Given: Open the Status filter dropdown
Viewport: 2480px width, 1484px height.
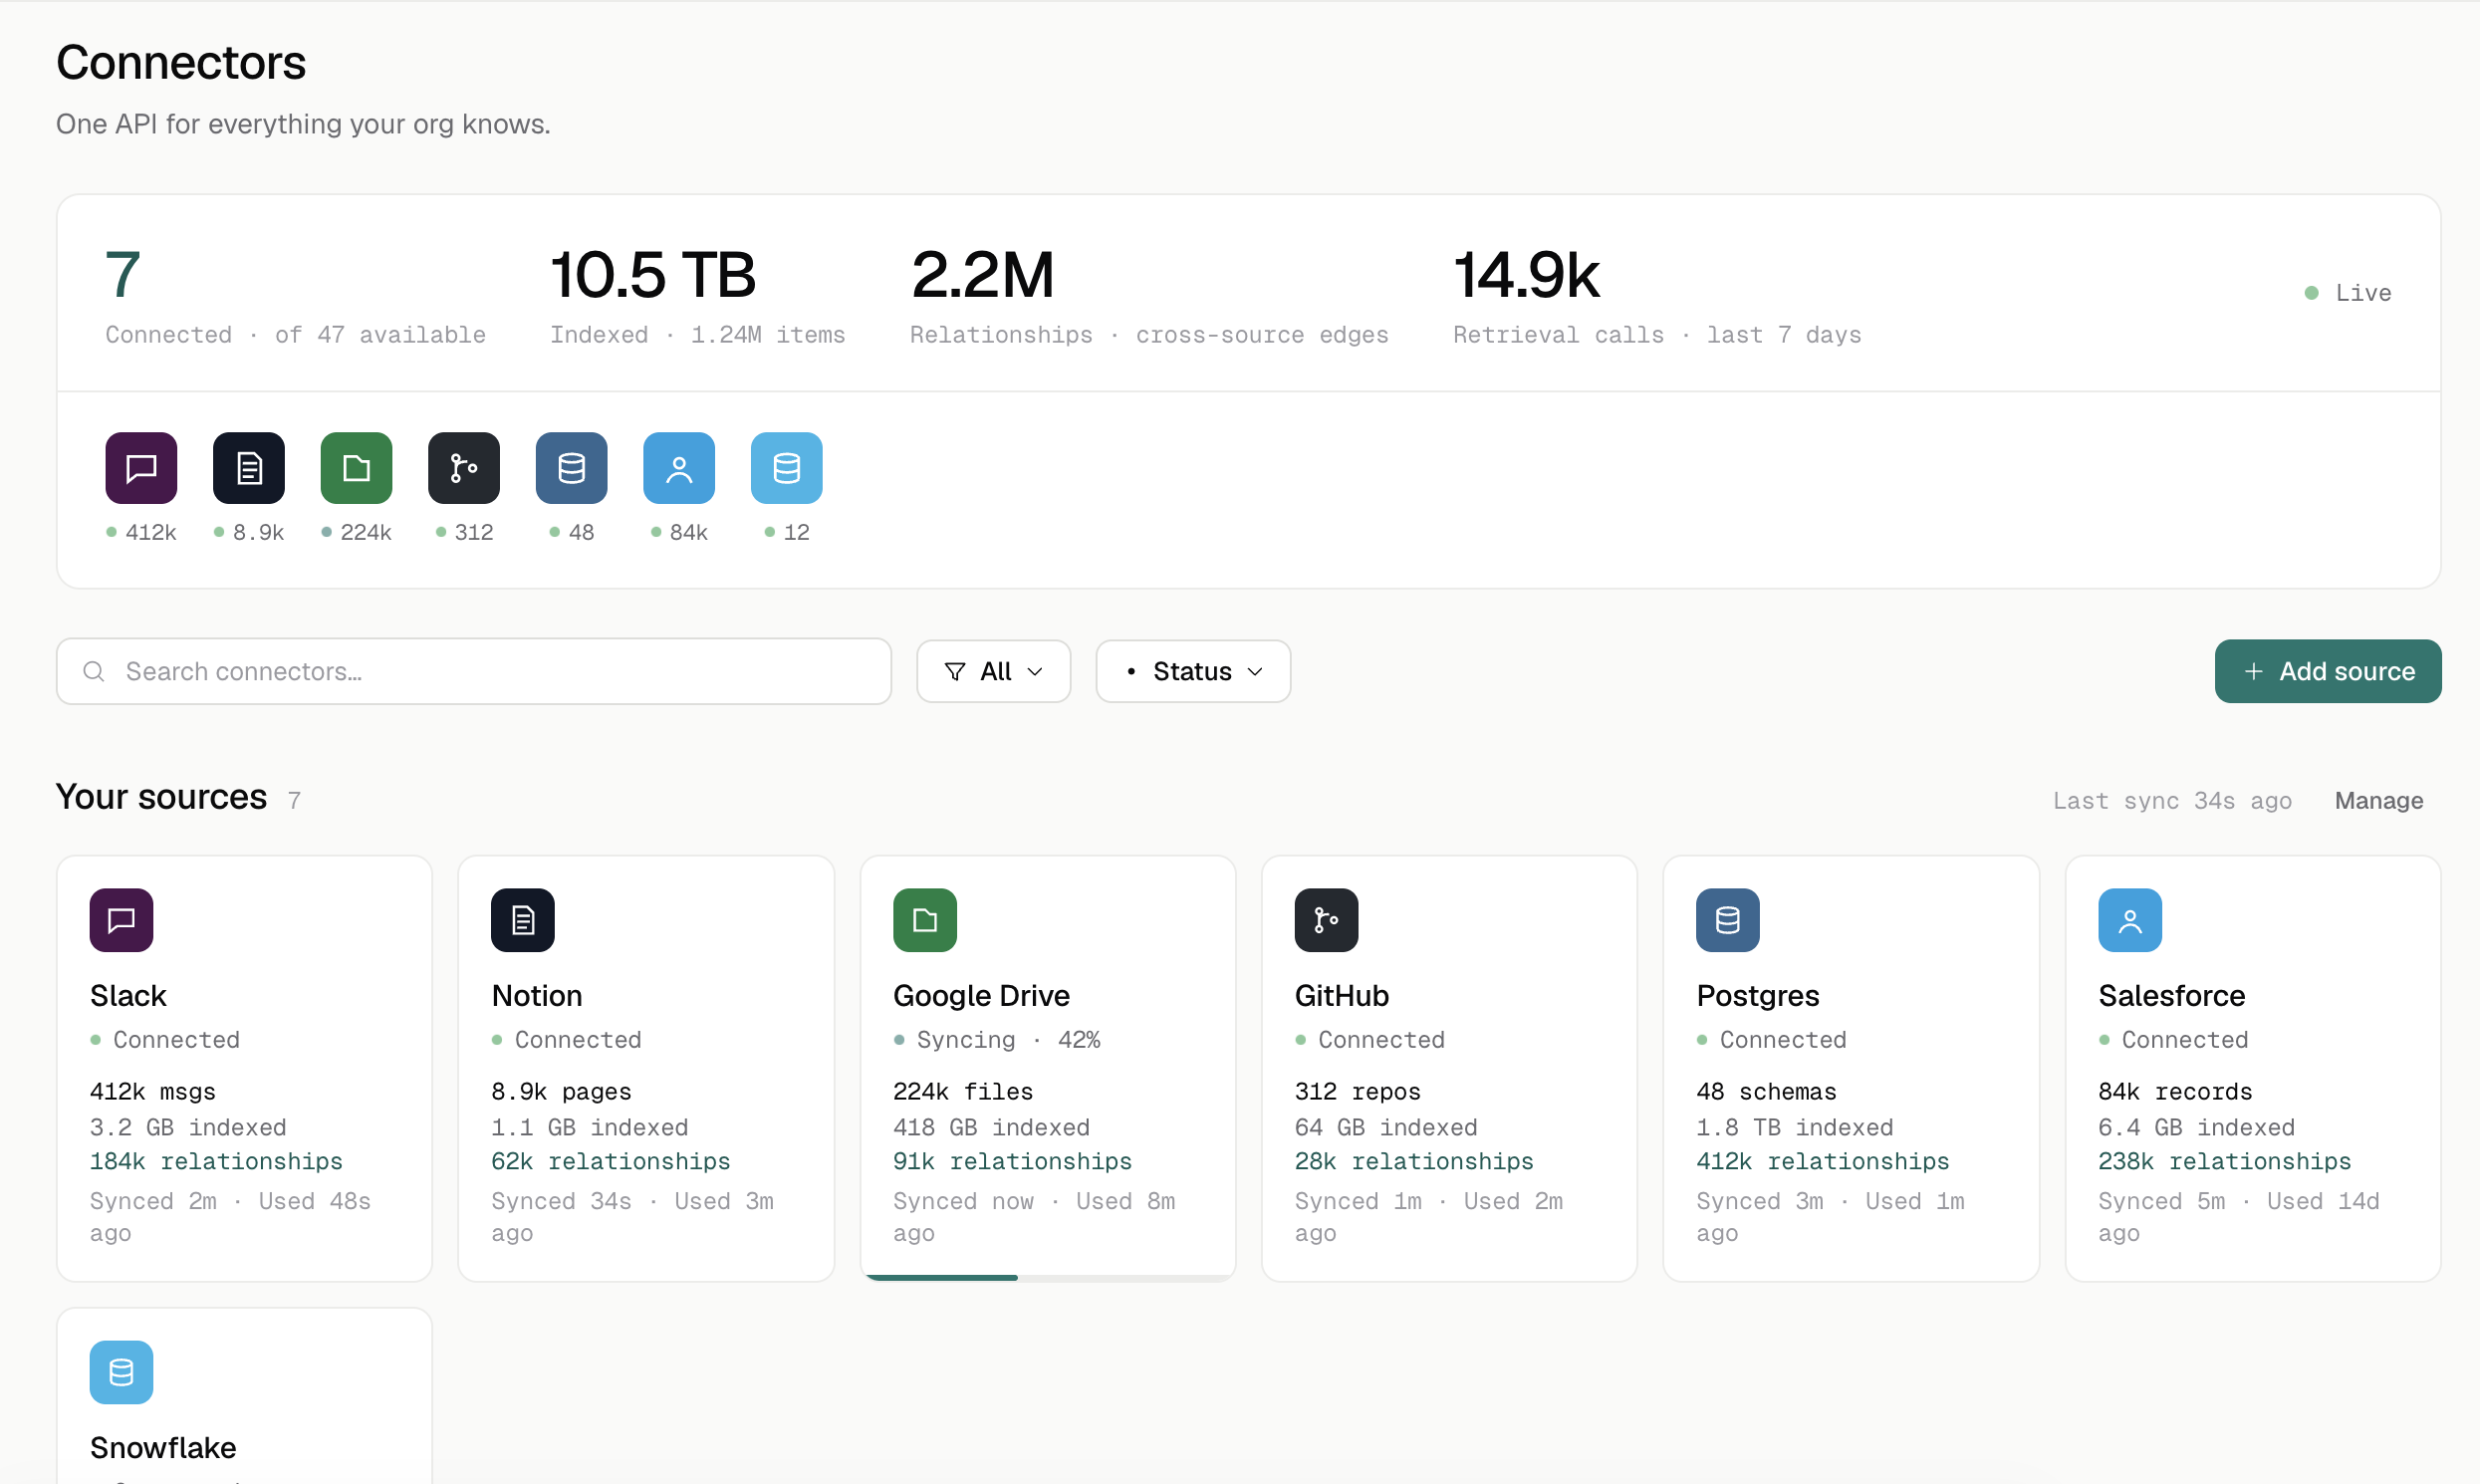Looking at the screenshot, I should pyautogui.click(x=1193, y=671).
